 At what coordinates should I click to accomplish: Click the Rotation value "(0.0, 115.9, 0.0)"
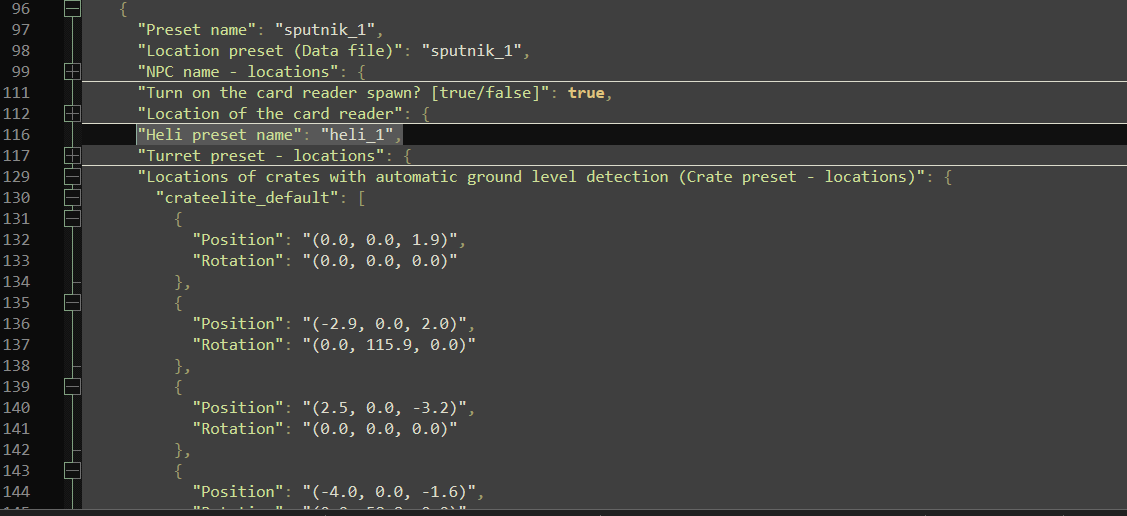[x=388, y=345]
